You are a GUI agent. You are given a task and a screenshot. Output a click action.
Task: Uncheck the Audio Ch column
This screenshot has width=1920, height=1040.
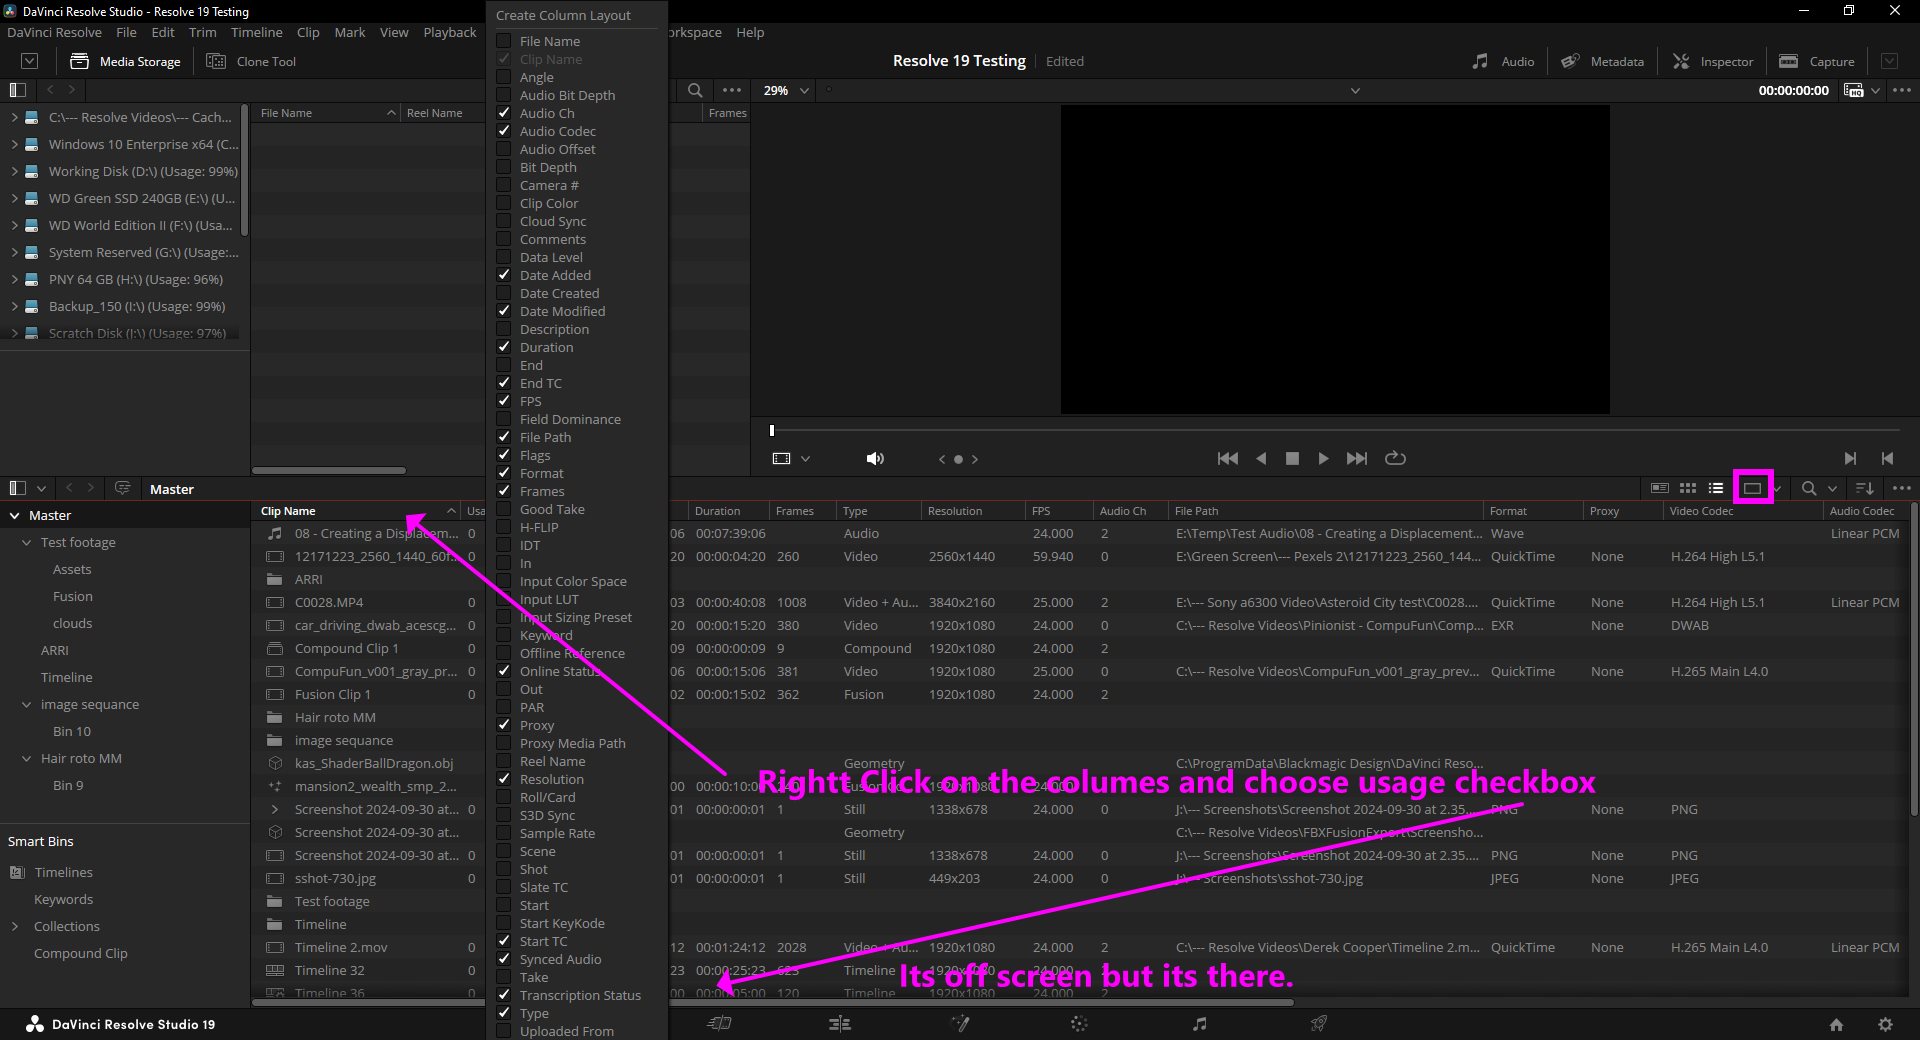504,113
